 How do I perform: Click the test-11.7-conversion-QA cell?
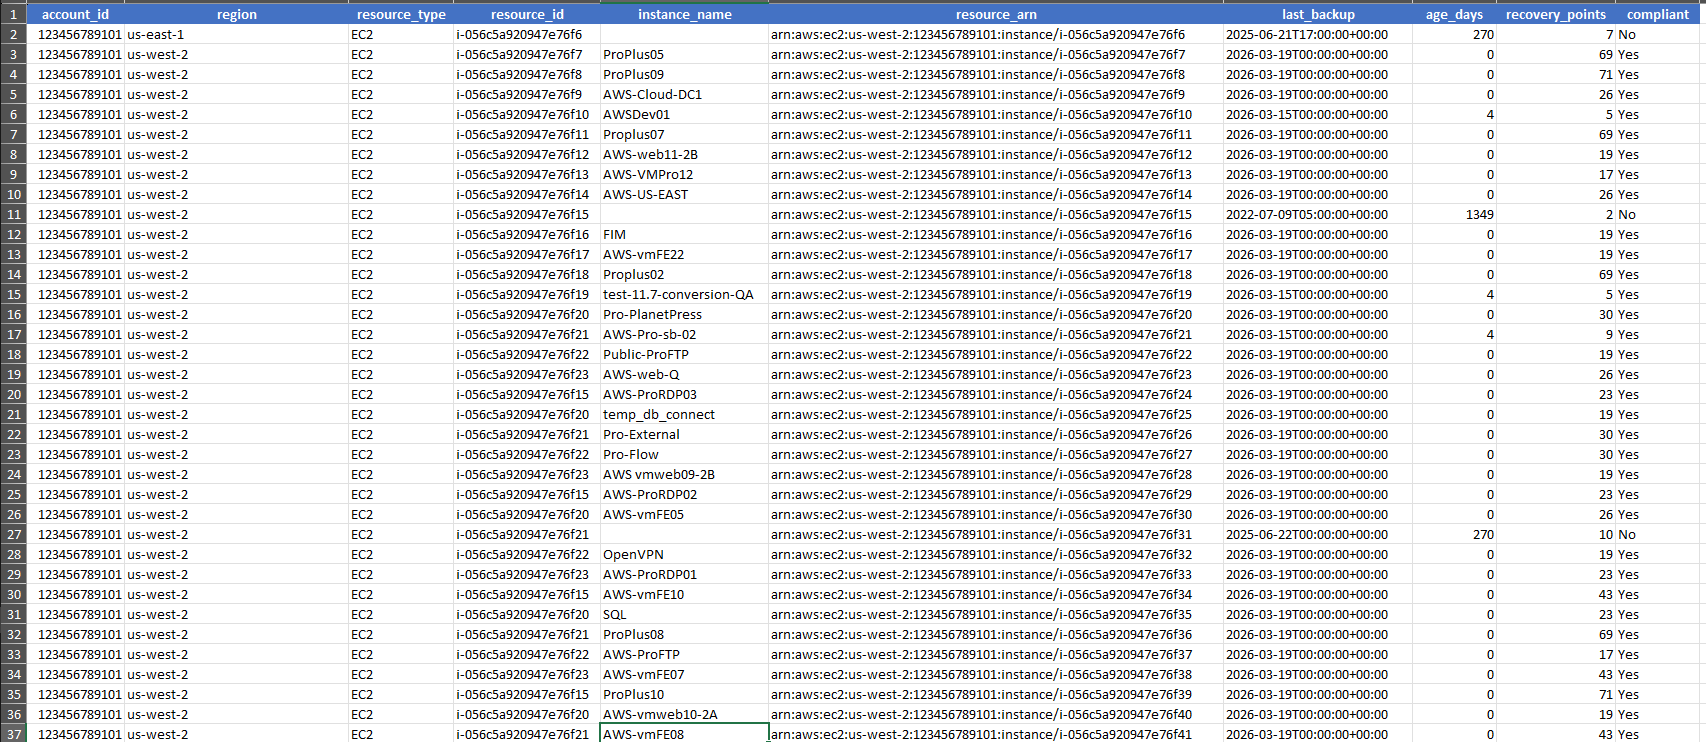[684, 294]
